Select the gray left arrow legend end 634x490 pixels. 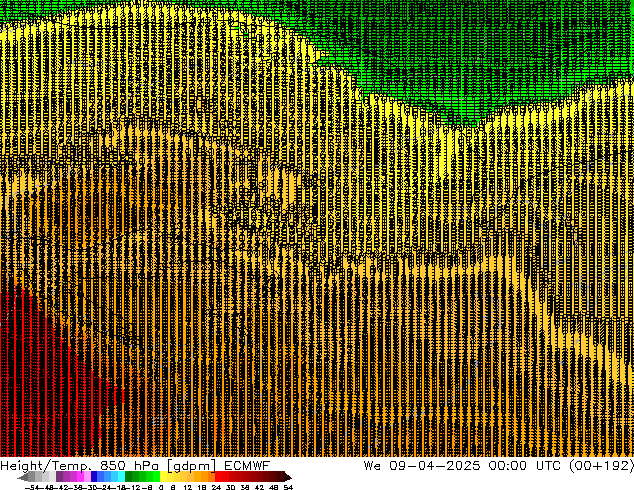coord(22,477)
